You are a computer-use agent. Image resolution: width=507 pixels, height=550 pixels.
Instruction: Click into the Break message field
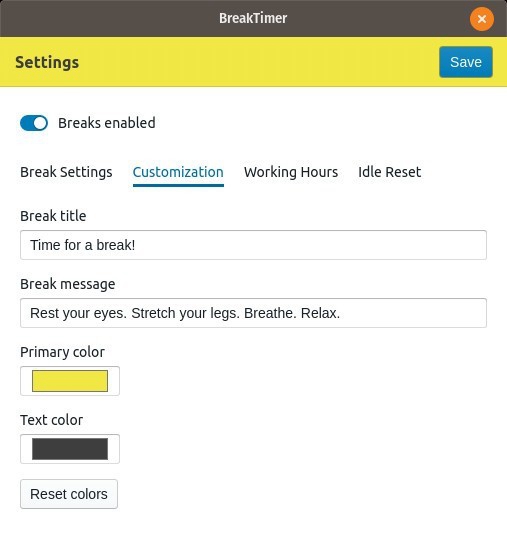253,313
